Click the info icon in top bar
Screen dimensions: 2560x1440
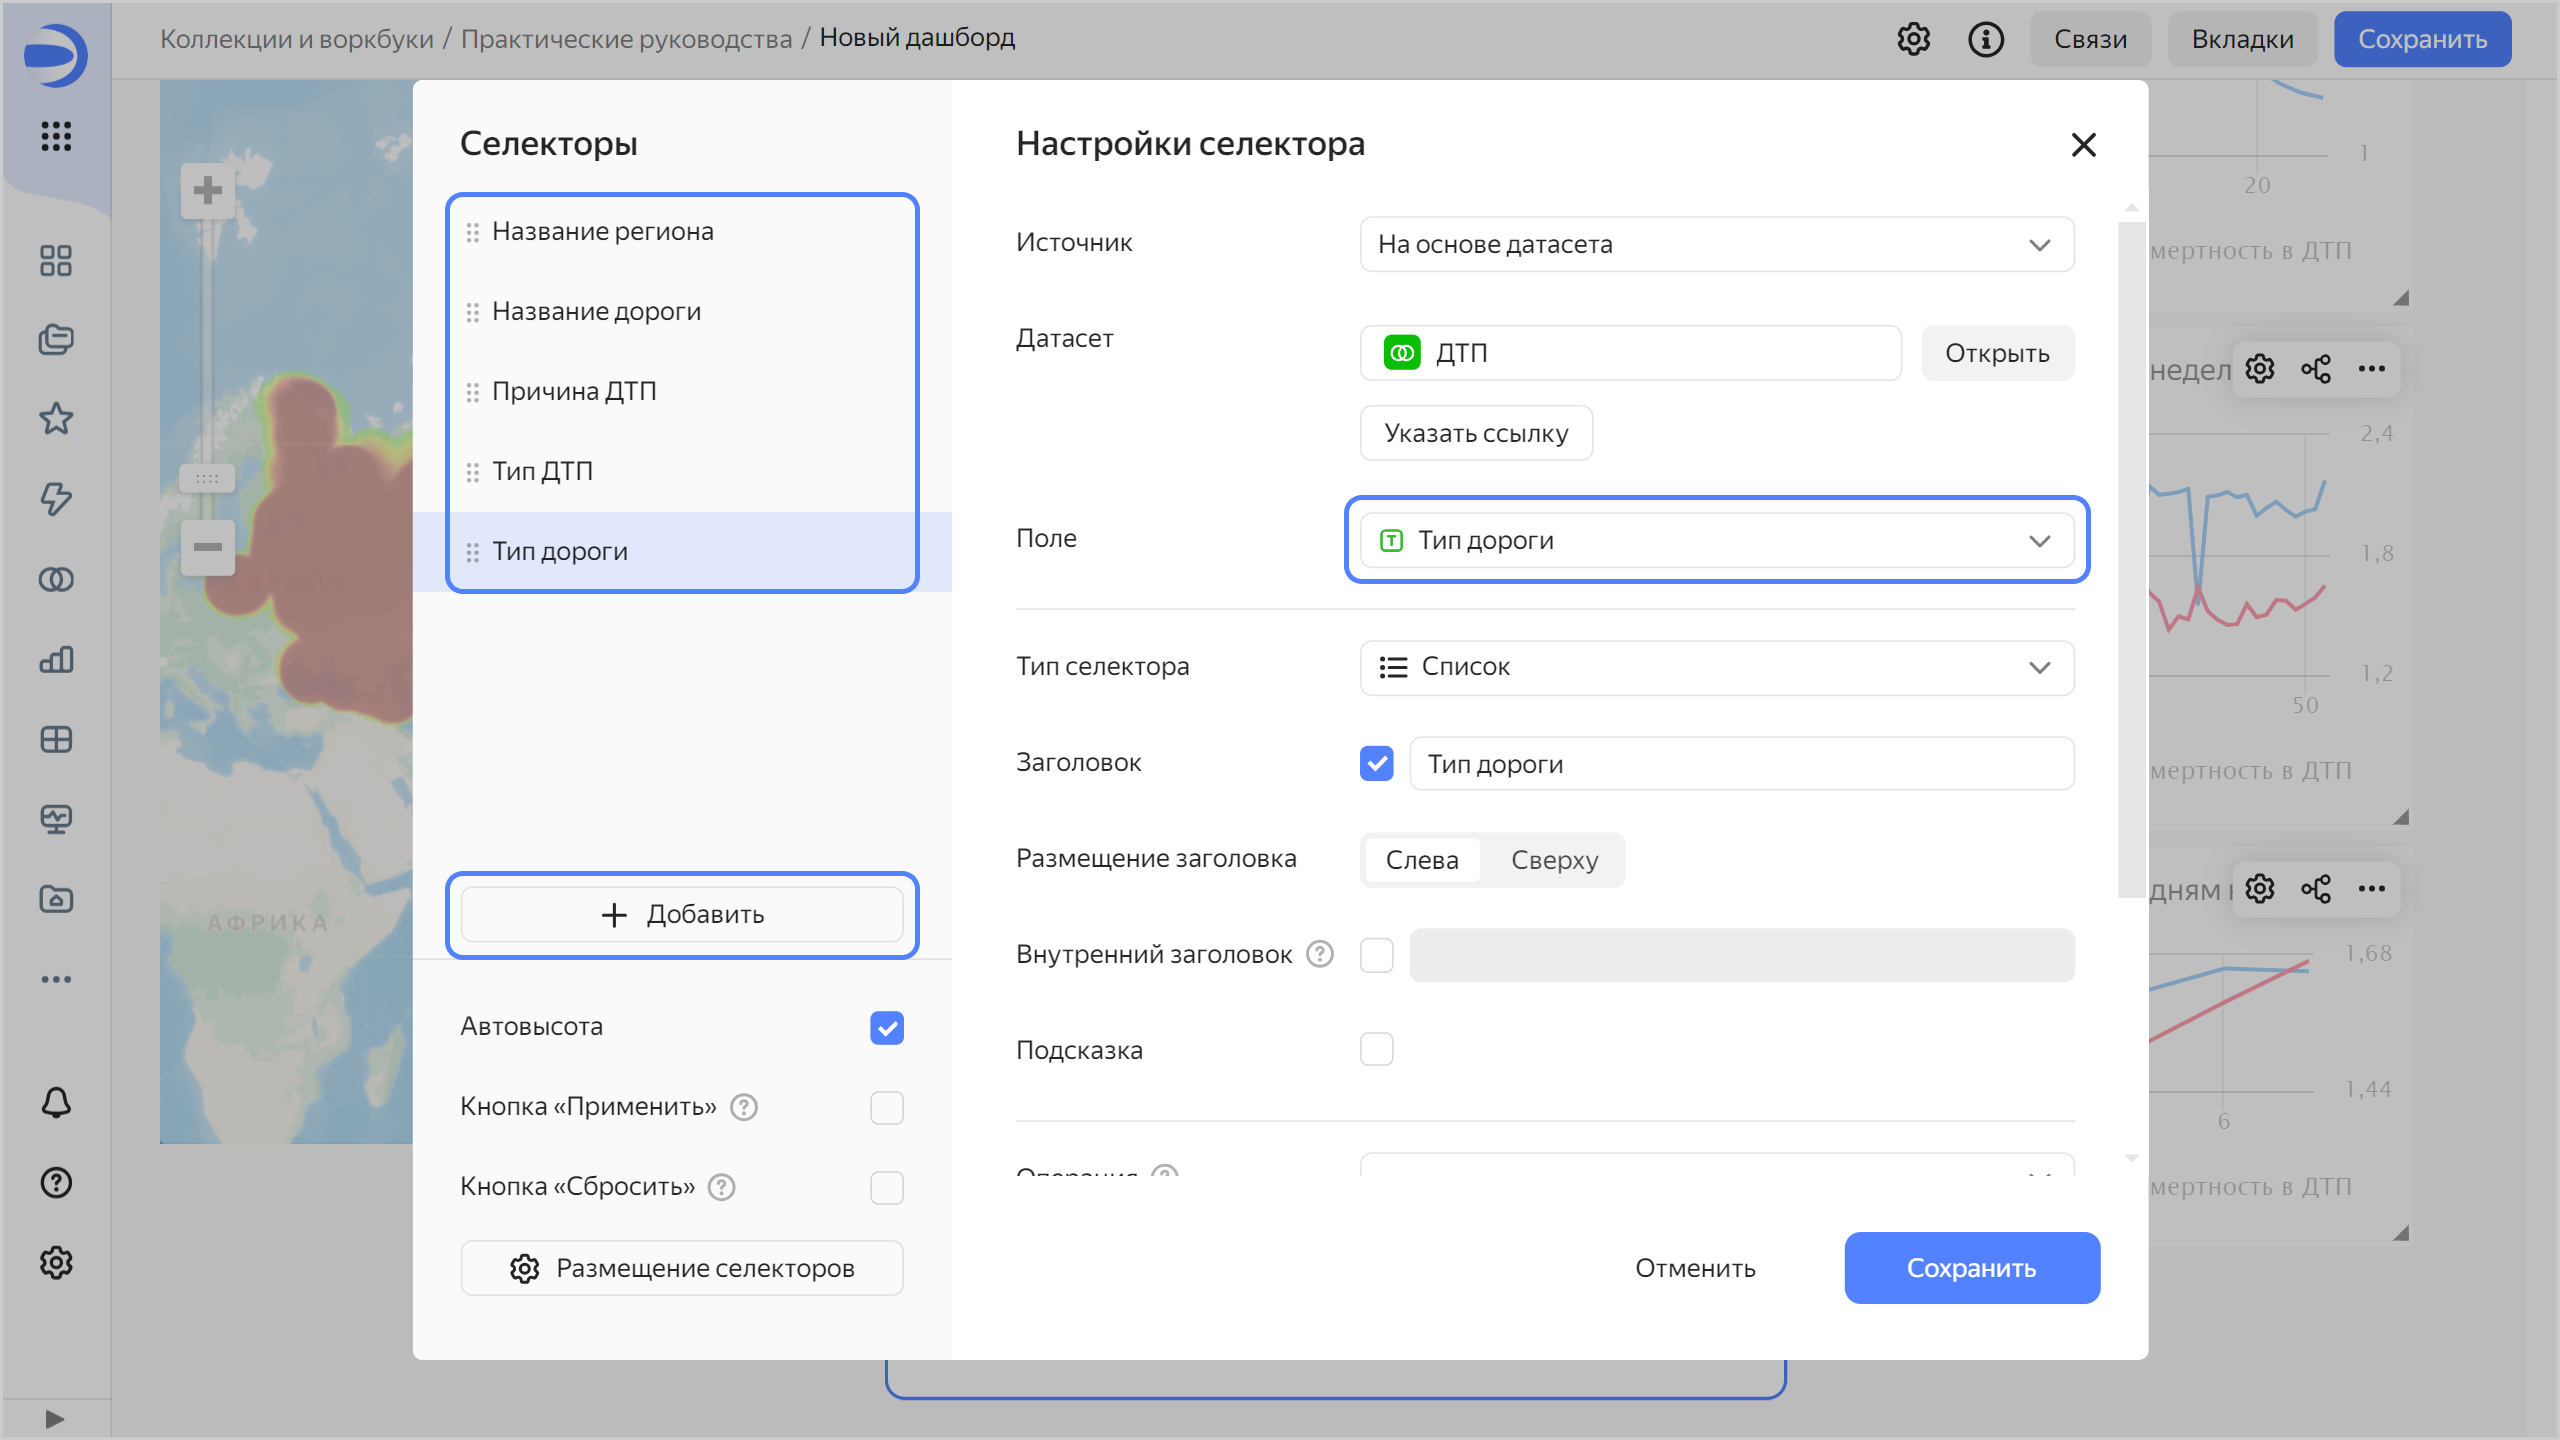click(1985, 39)
